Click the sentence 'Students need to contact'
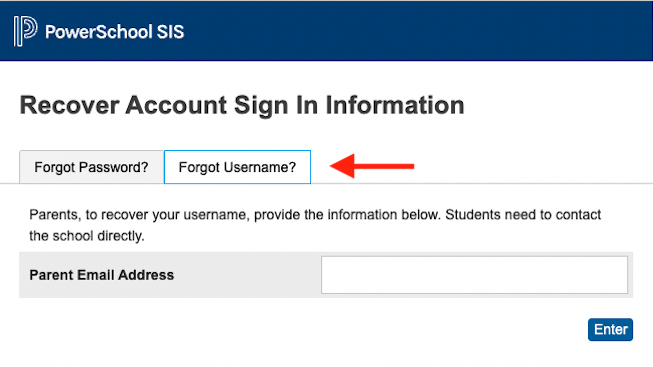This screenshot has height=367, width=653. coord(523,215)
